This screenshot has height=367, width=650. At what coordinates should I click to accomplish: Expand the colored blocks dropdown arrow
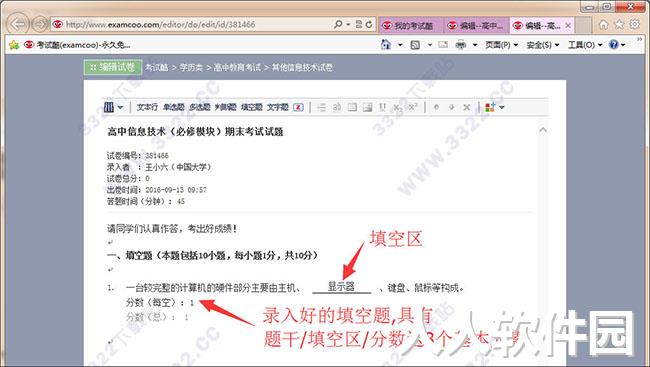point(502,107)
